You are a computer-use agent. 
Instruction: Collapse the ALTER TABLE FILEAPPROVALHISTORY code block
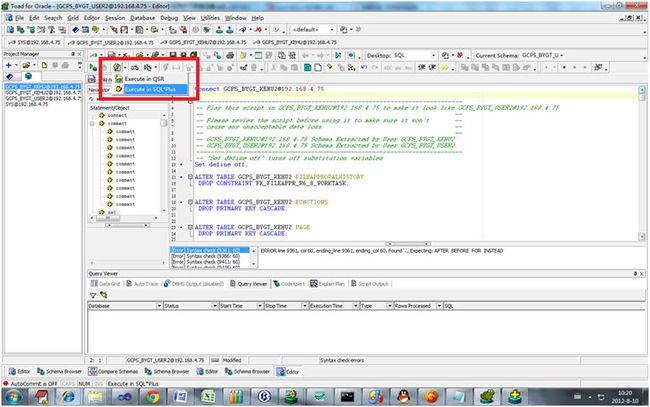[190, 177]
